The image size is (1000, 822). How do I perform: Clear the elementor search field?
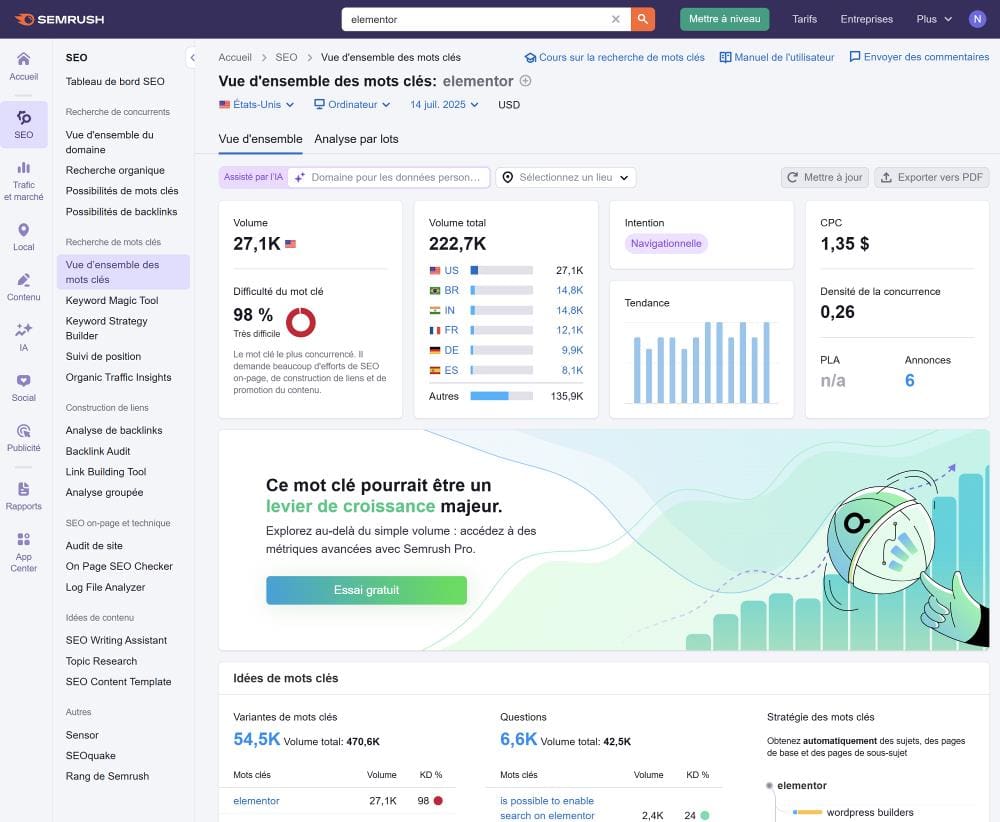pyautogui.click(x=615, y=19)
